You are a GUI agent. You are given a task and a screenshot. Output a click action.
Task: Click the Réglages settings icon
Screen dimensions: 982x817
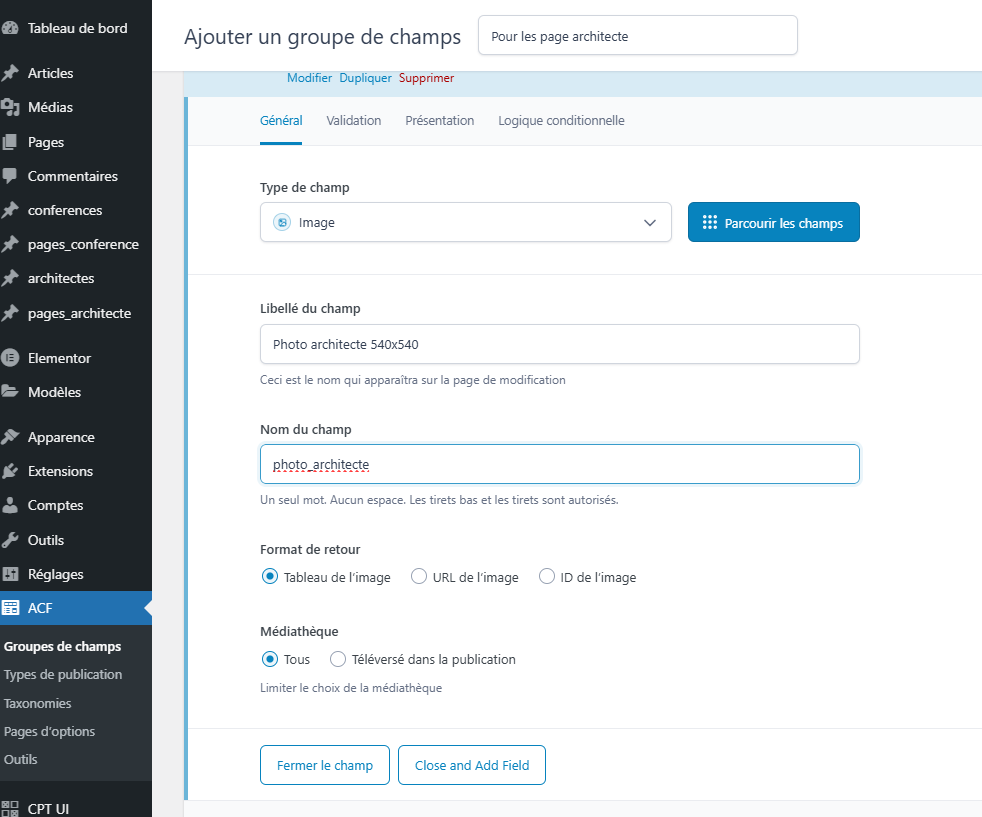click(x=11, y=574)
